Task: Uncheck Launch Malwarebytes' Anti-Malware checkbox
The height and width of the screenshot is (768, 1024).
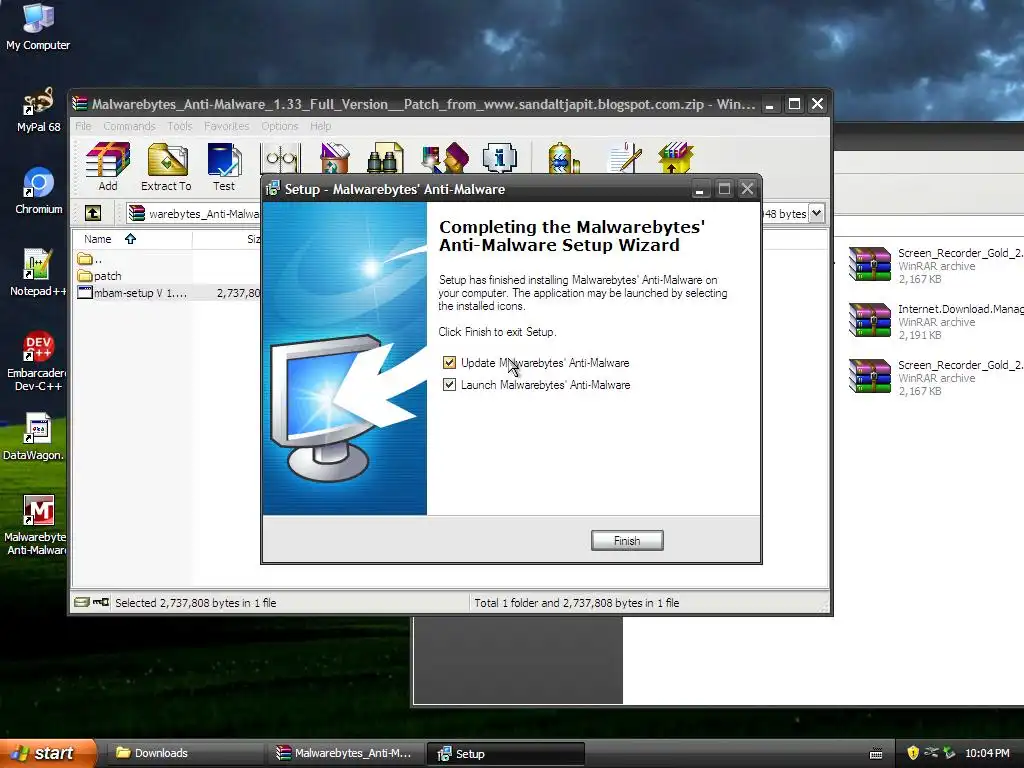Action: 449,385
